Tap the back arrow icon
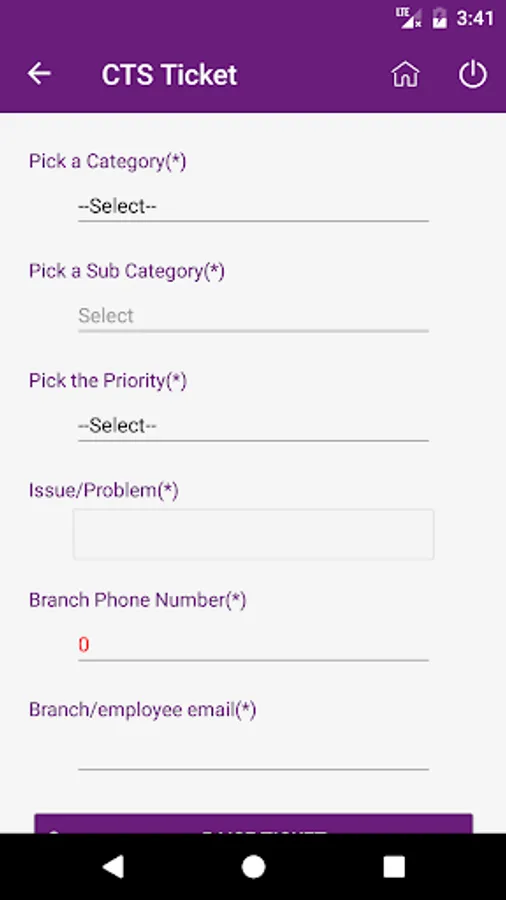Image resolution: width=506 pixels, height=900 pixels. [x=39, y=74]
